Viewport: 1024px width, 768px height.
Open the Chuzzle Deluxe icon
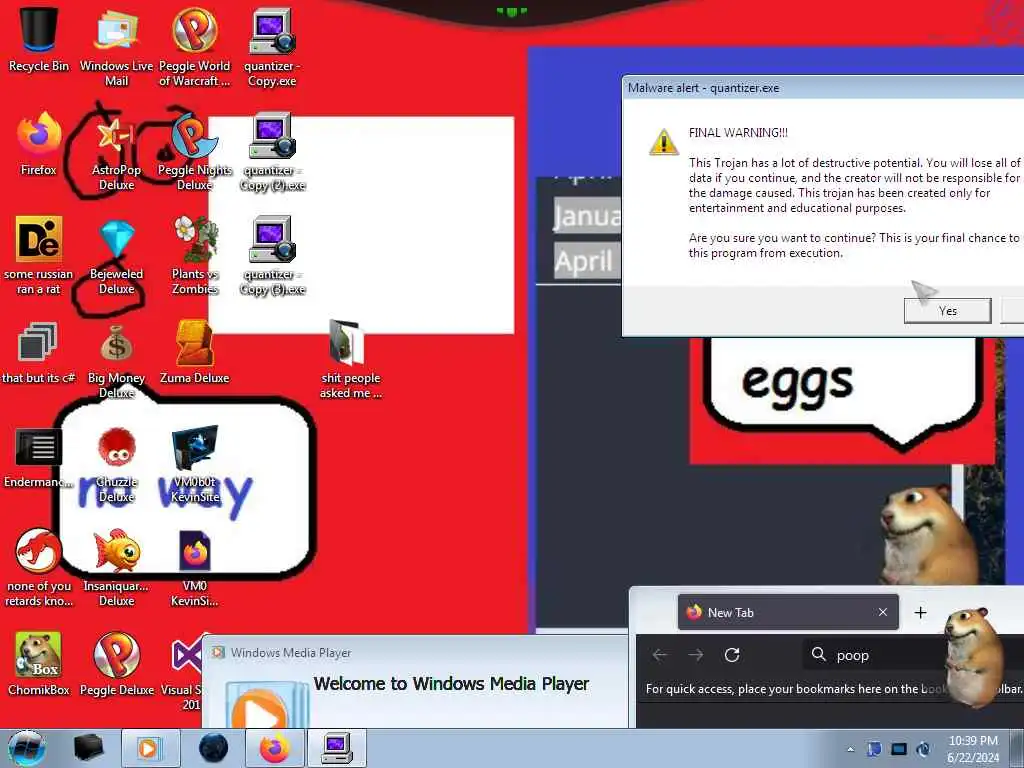(x=116, y=464)
